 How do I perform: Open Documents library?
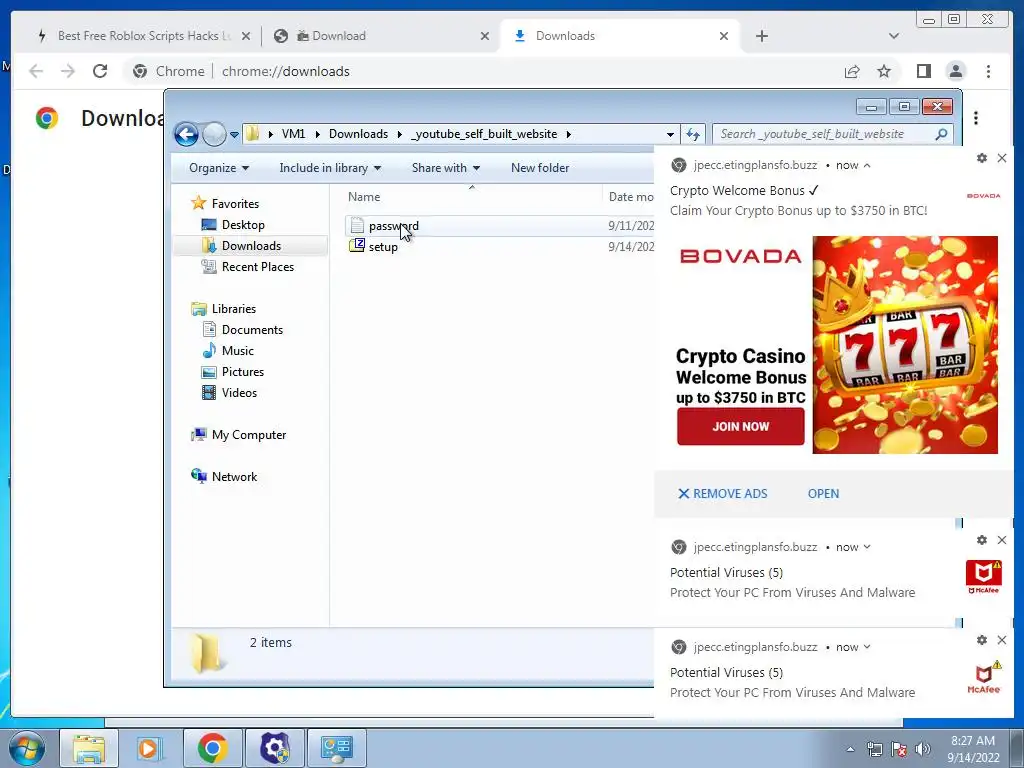point(252,330)
